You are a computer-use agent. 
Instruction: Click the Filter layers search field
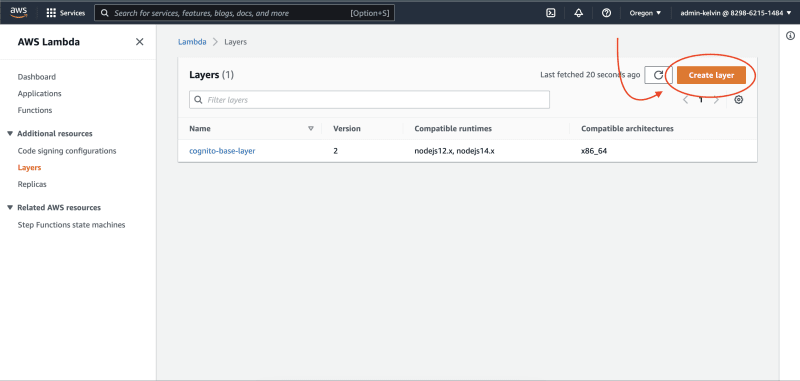tap(369, 99)
